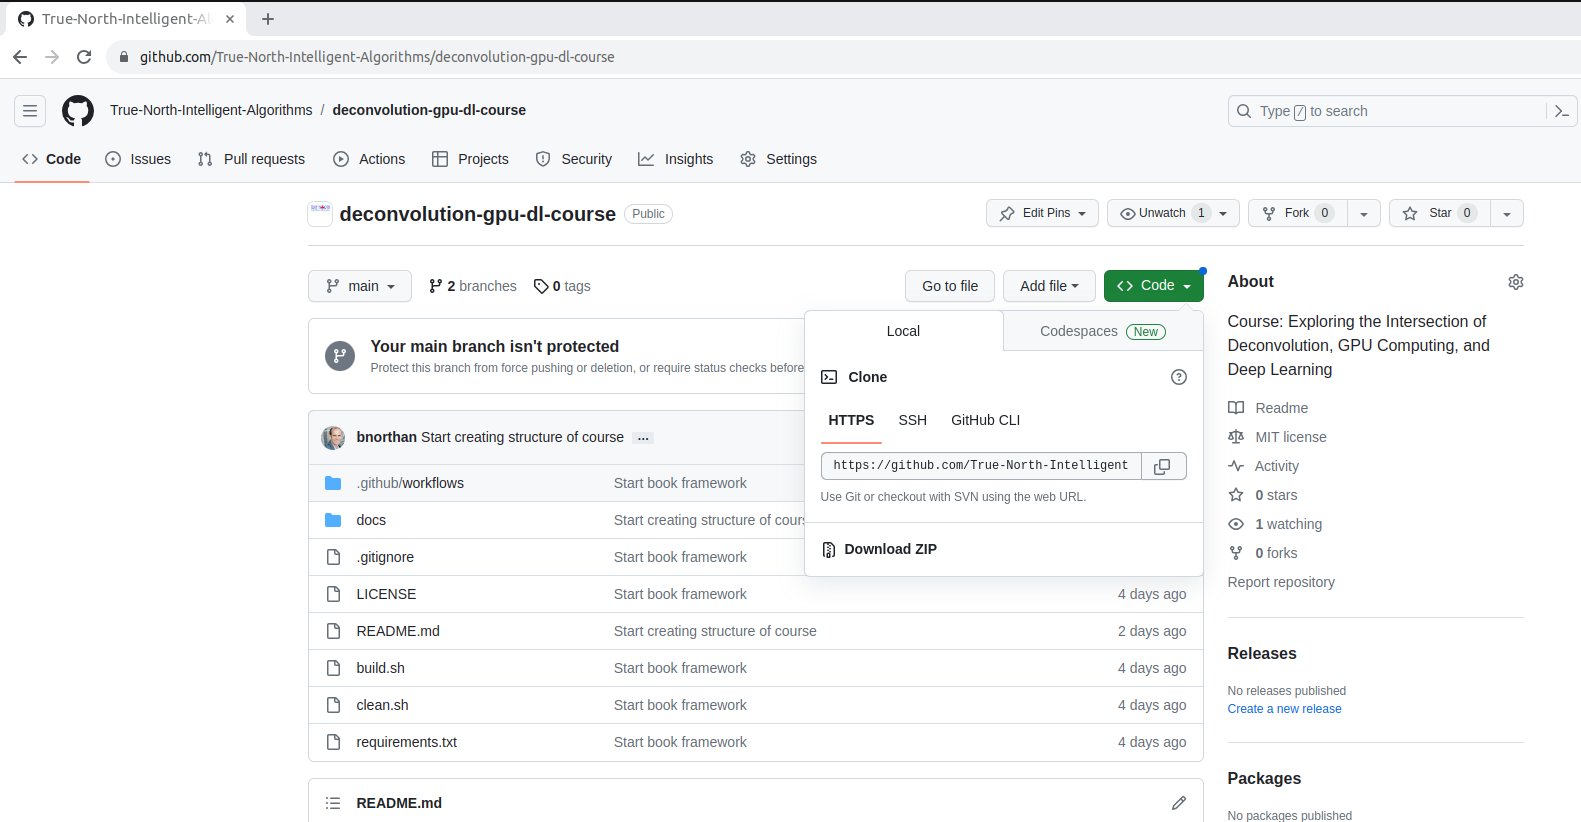Switch to the Issues tab
The image size is (1581, 822).
click(138, 159)
